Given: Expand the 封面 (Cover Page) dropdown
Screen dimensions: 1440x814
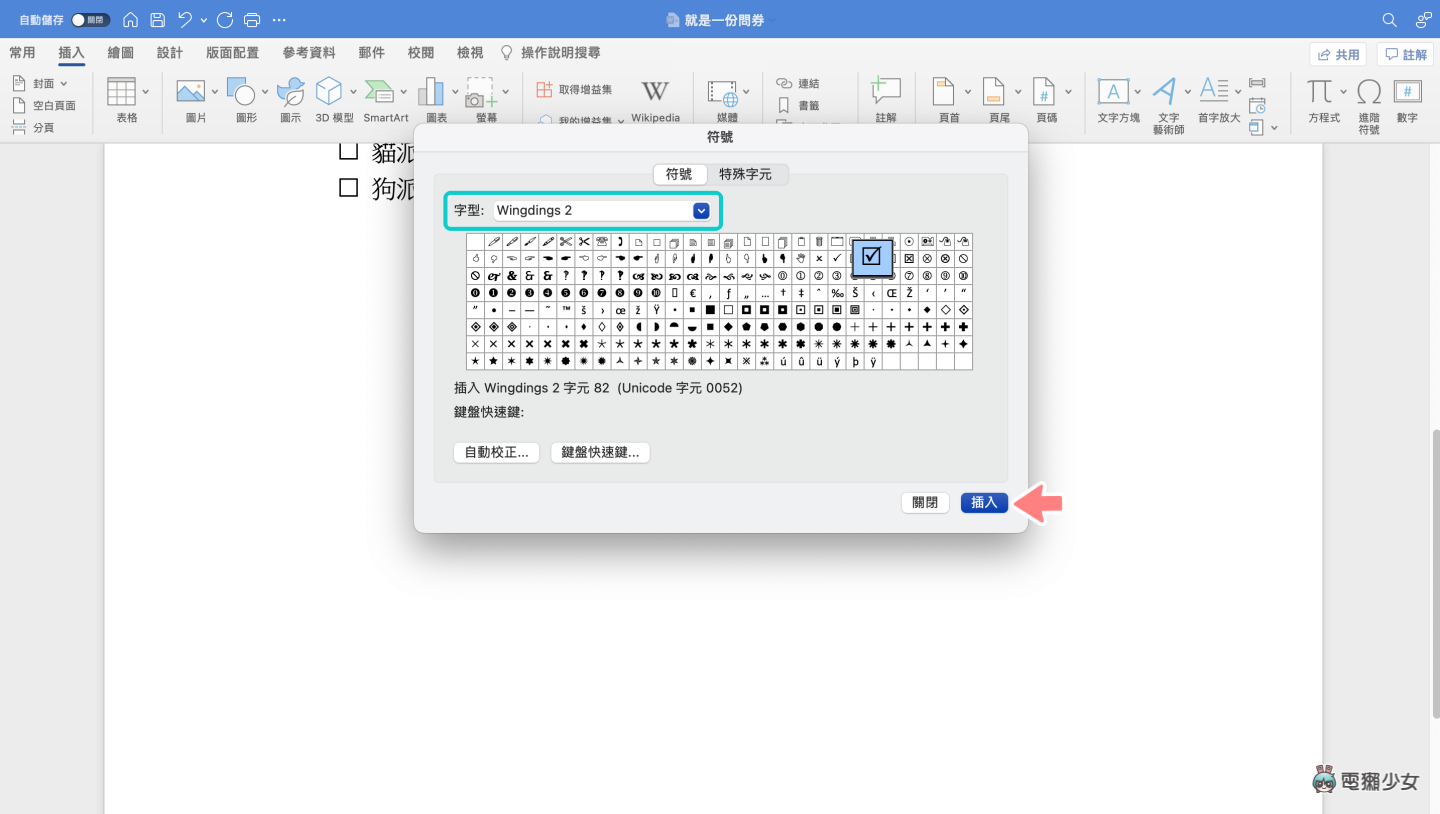Looking at the screenshot, I should tap(62, 82).
